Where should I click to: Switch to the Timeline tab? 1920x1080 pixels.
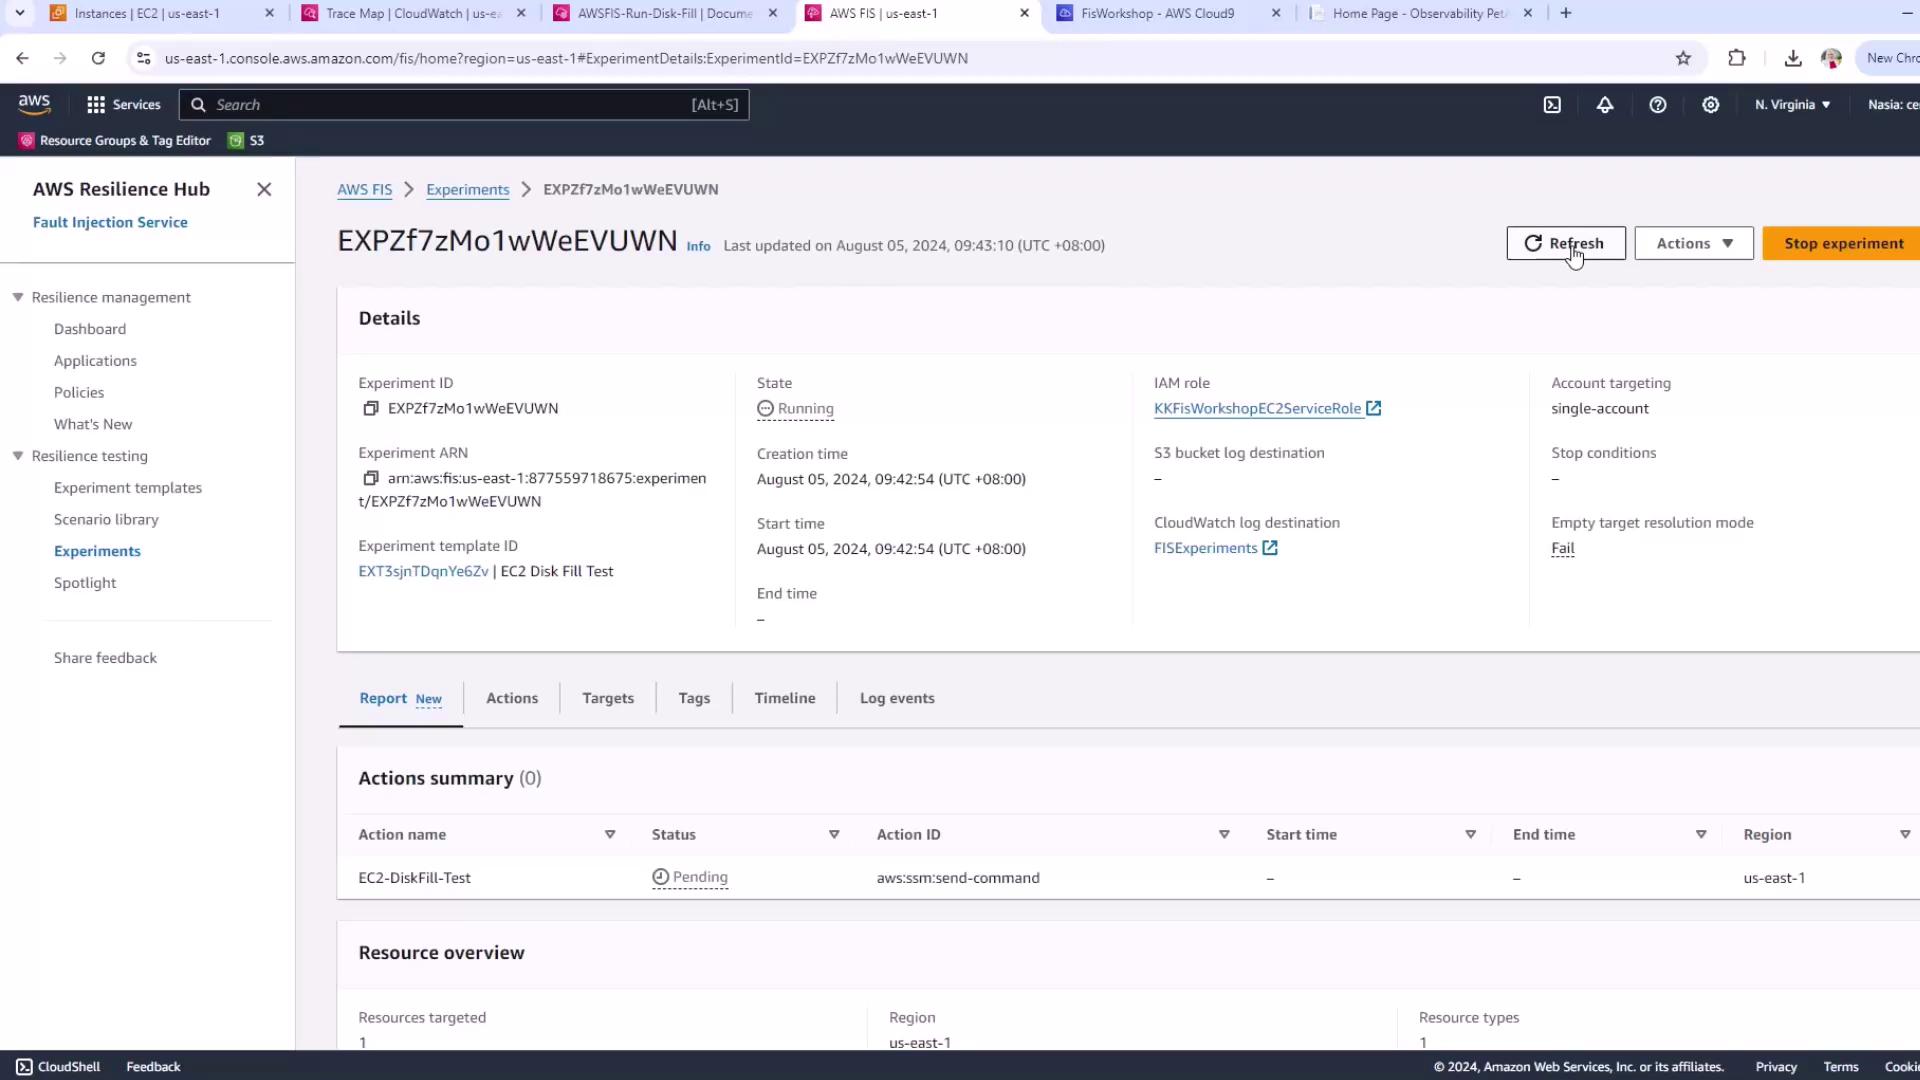point(784,699)
